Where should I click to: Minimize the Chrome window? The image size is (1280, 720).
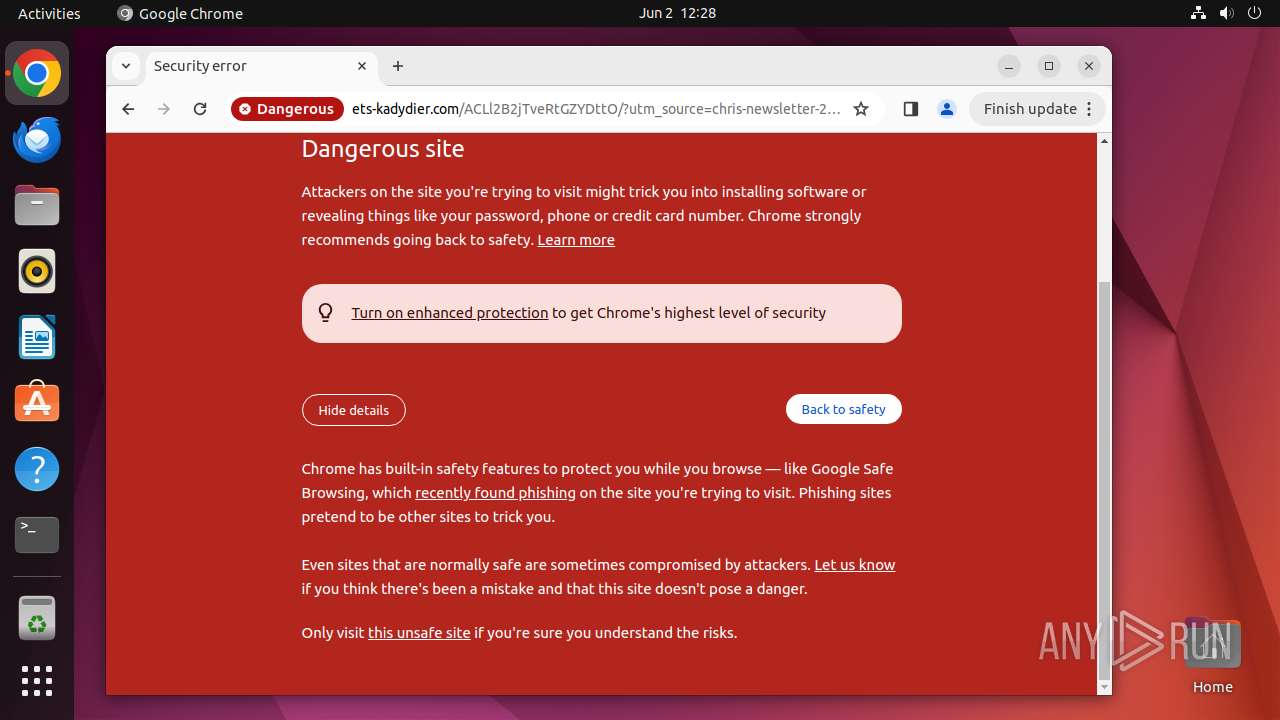[x=1009, y=66]
